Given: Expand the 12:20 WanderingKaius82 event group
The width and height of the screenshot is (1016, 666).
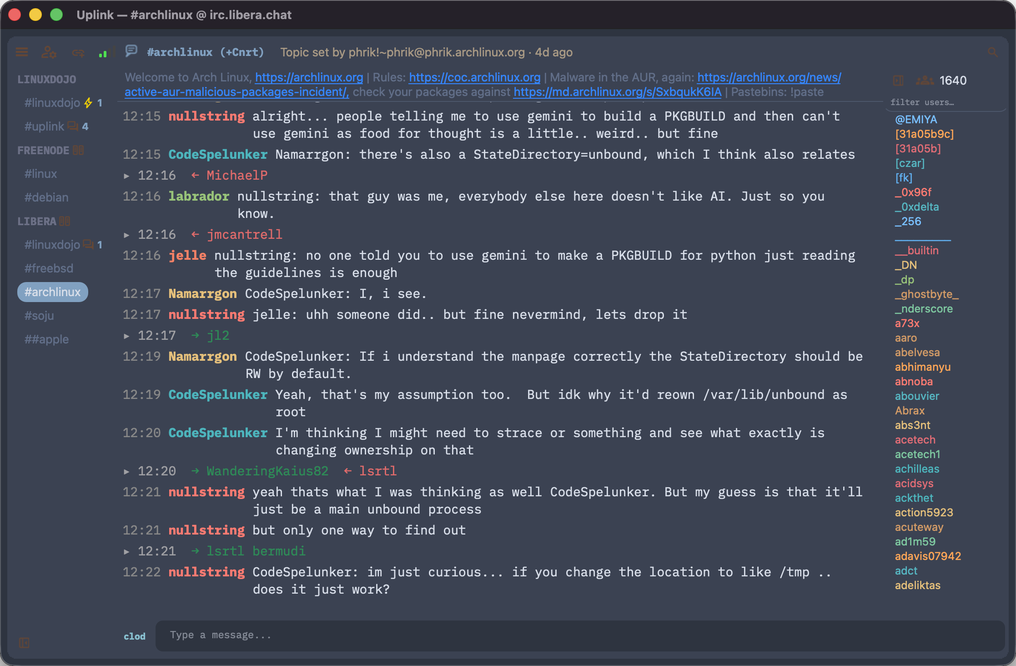Looking at the screenshot, I should click(x=126, y=472).
